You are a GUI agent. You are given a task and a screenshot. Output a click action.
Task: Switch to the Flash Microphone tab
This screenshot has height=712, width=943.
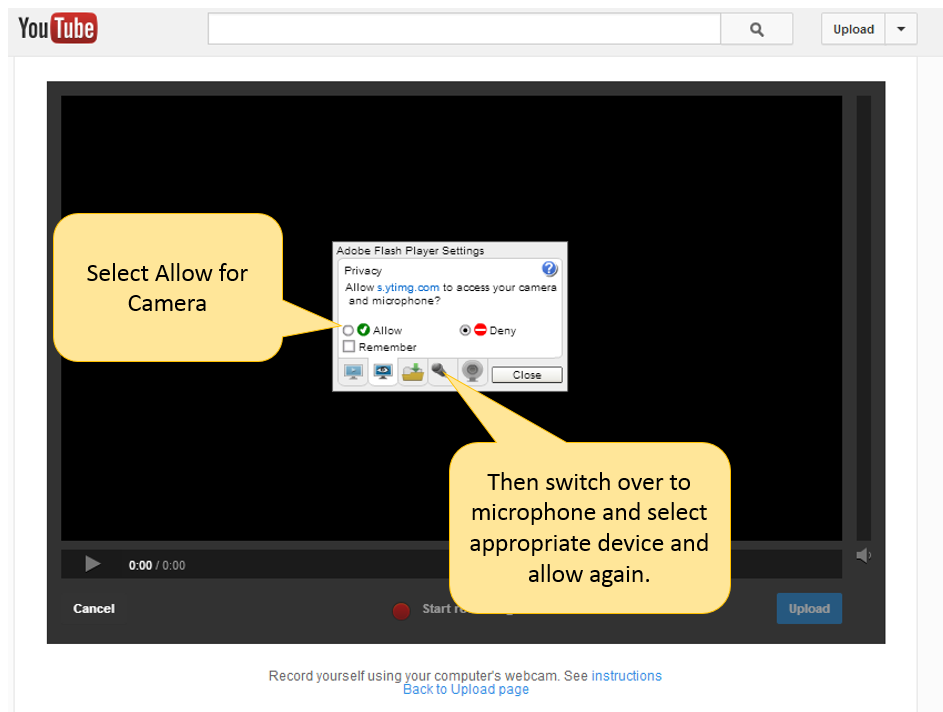click(x=441, y=372)
